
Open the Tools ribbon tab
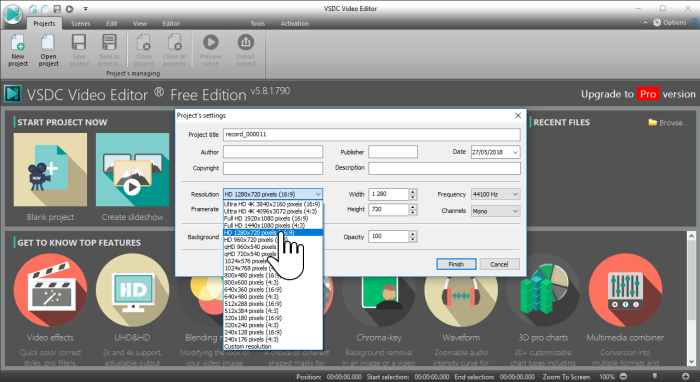258,23
